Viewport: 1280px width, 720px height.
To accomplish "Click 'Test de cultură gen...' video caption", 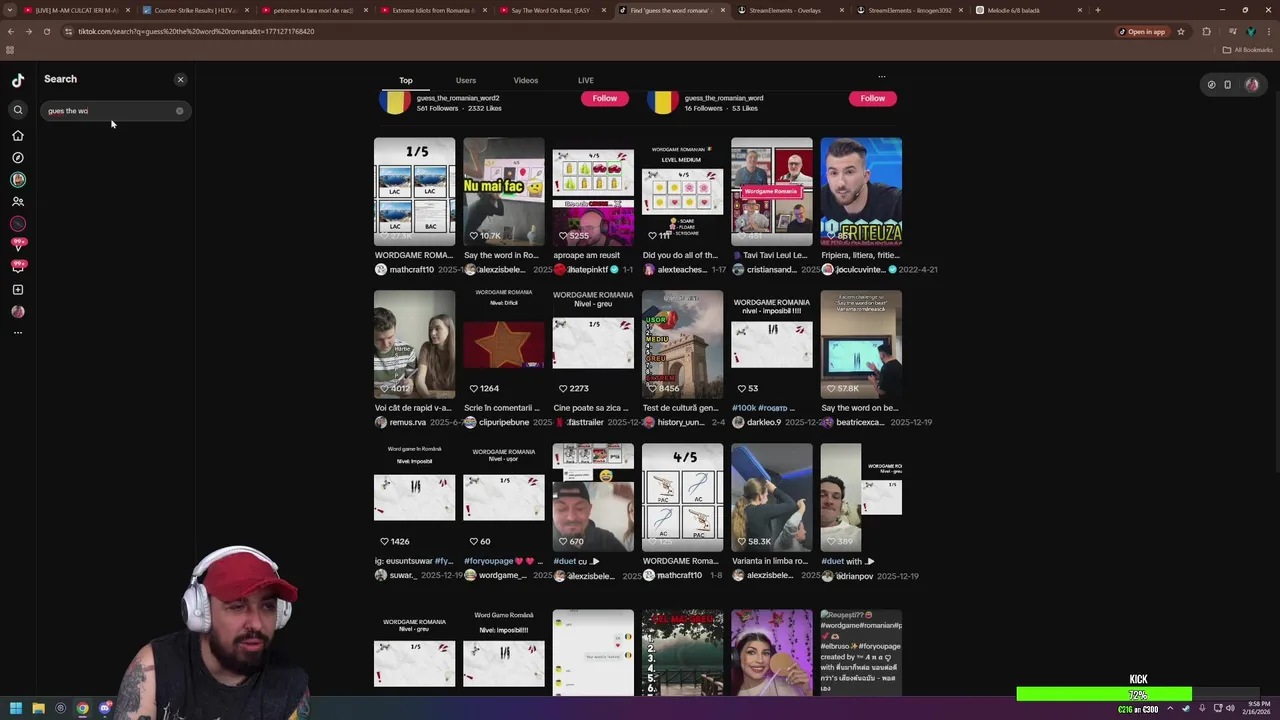I will click(x=680, y=408).
